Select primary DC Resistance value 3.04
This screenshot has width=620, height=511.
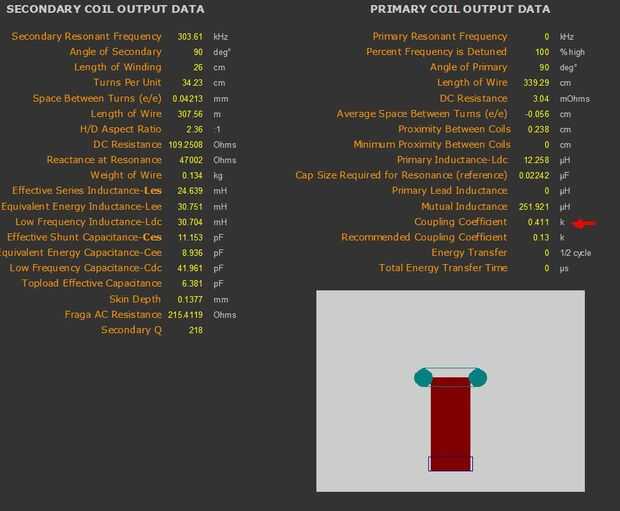coord(541,98)
